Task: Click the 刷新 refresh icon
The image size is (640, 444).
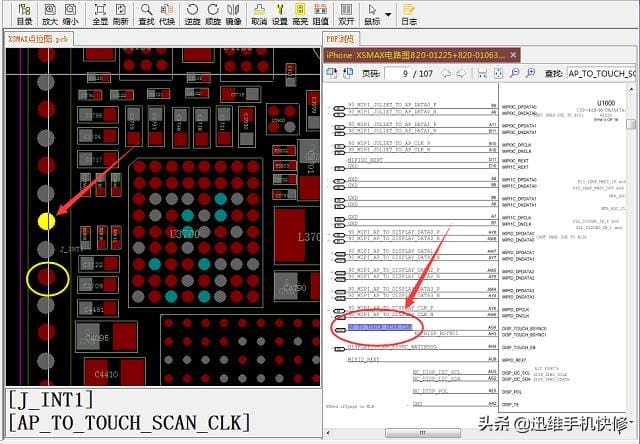Action: click(x=121, y=14)
